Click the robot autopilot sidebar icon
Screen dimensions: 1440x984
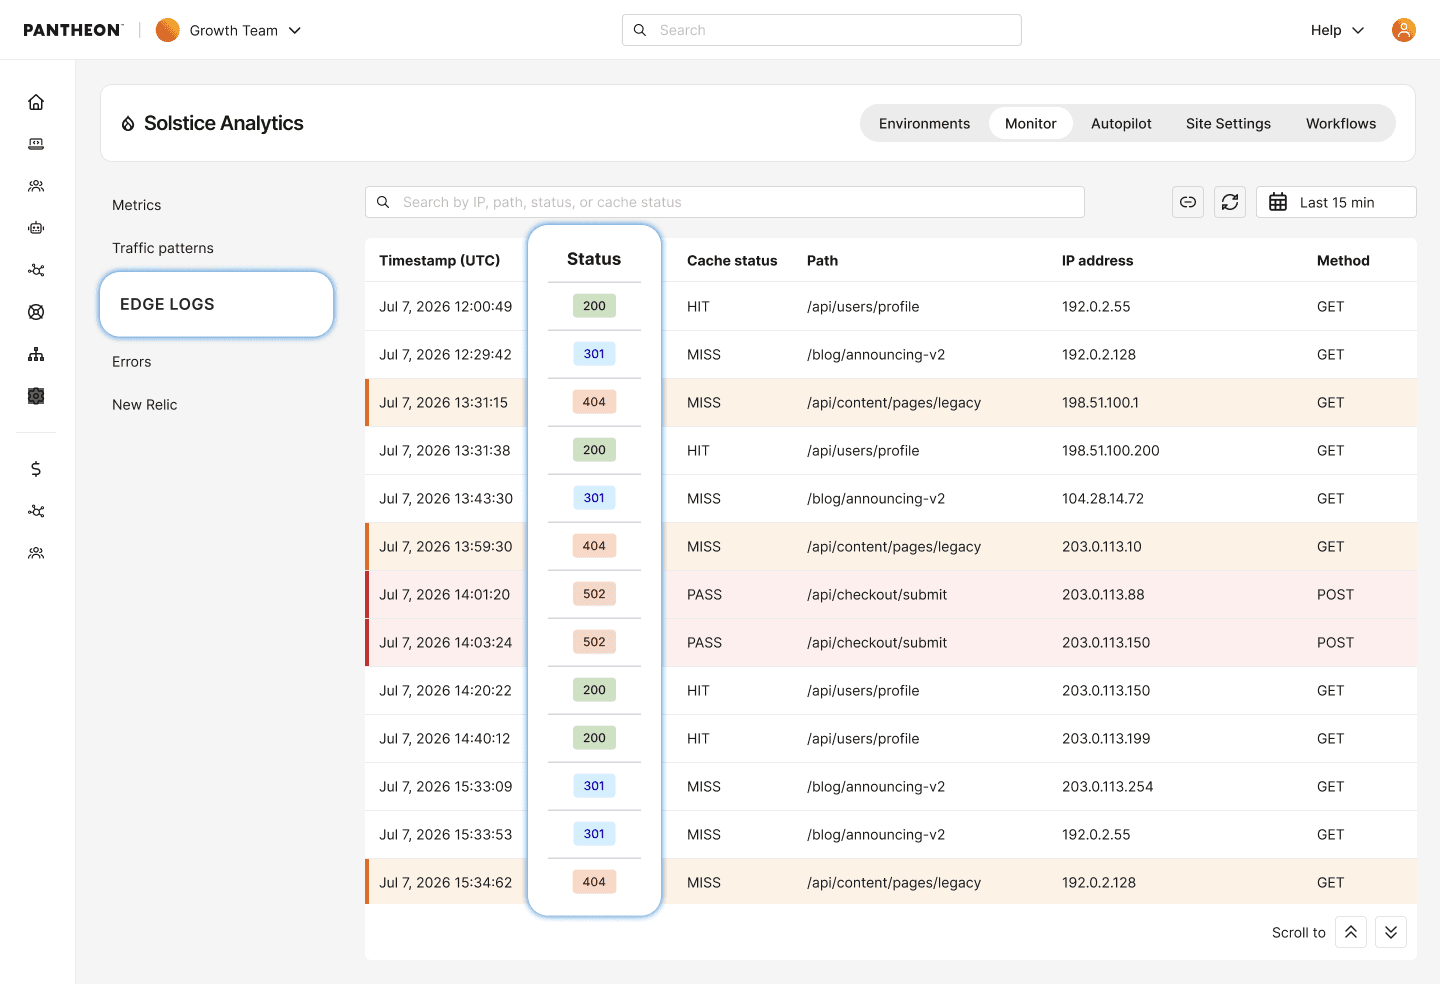point(36,228)
